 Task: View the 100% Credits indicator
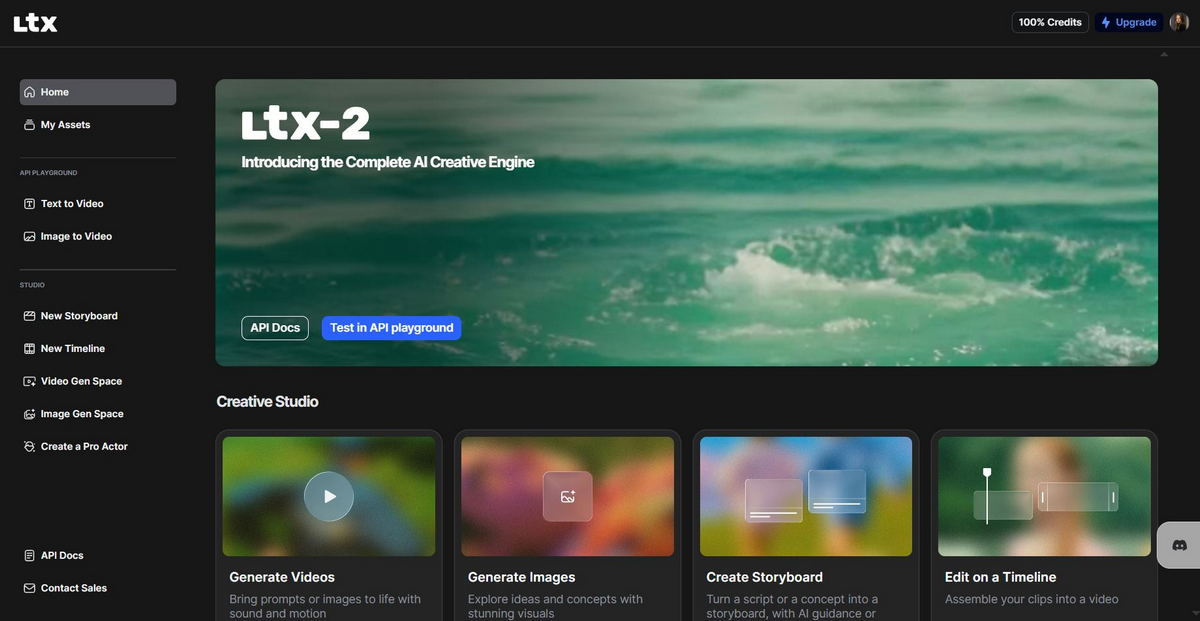[1050, 22]
